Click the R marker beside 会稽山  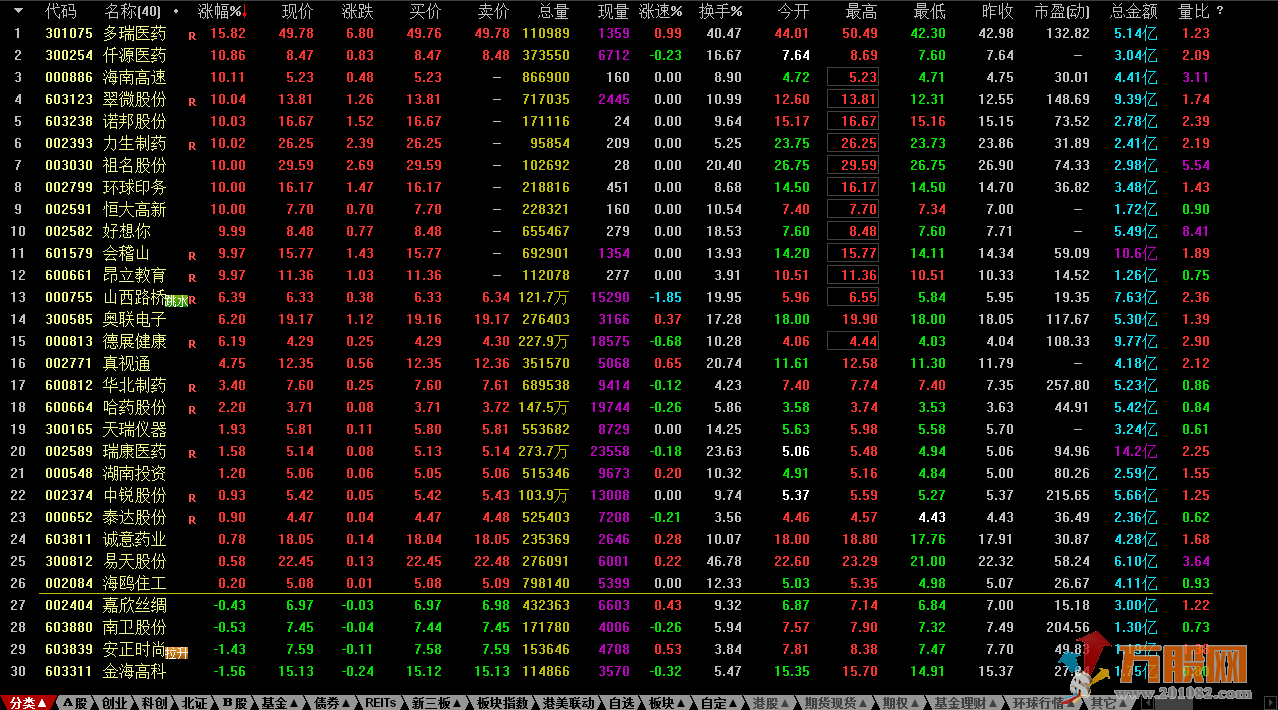192,255
